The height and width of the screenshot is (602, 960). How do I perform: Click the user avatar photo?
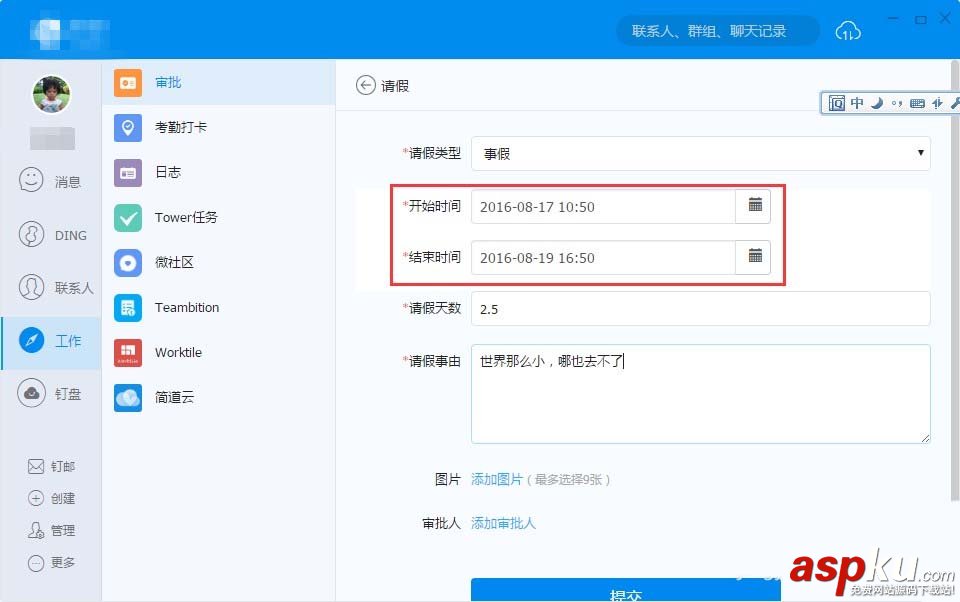click(51, 95)
